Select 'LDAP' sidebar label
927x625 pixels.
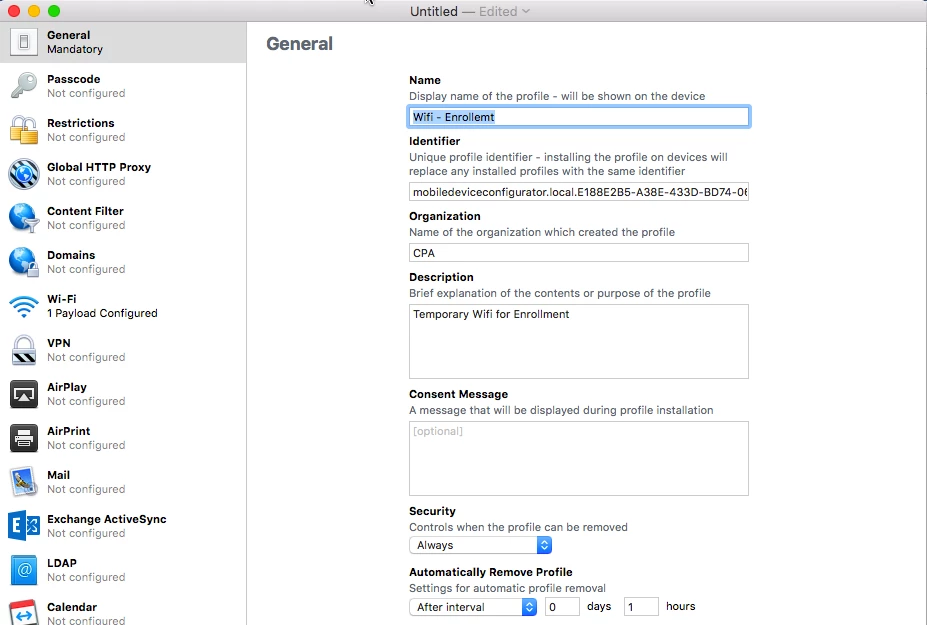pos(62,563)
